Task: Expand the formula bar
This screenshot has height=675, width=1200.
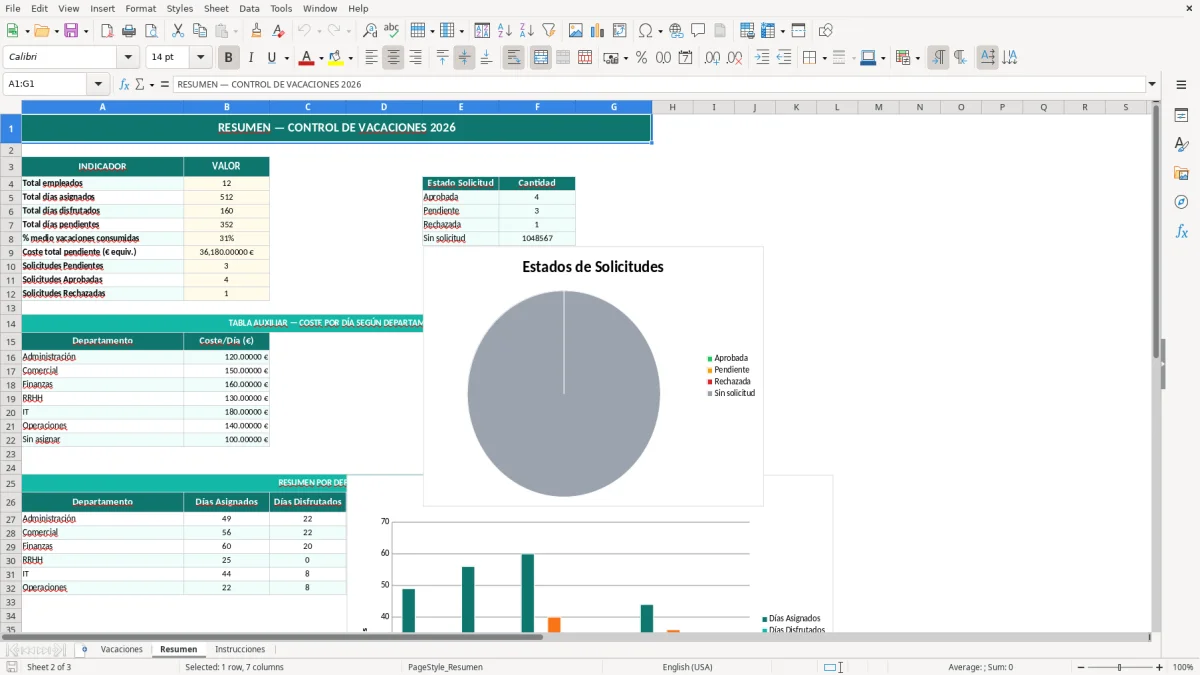Action: [1152, 84]
